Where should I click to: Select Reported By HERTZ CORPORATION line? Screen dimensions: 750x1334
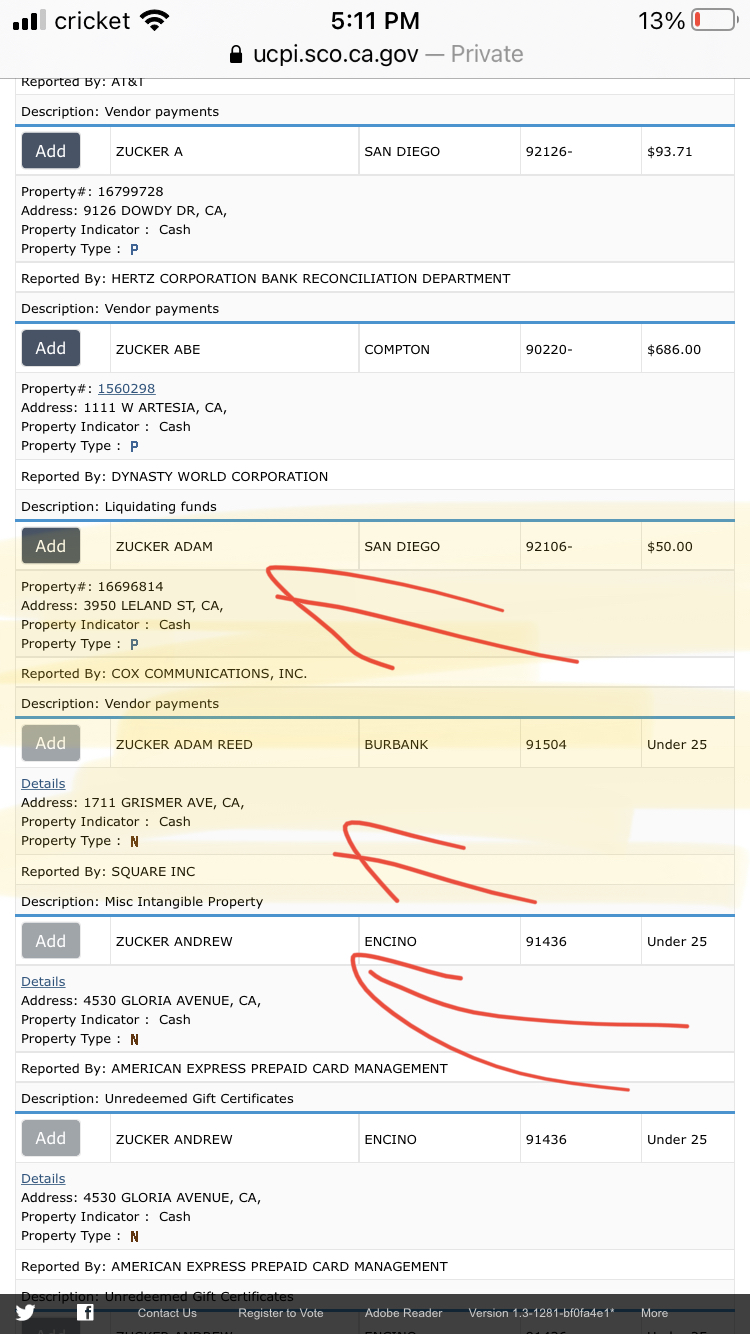point(266,278)
